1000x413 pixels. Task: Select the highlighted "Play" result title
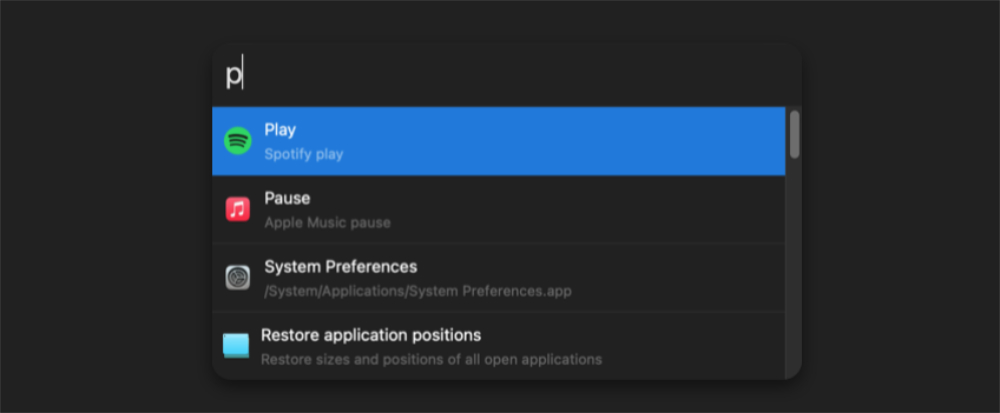click(x=280, y=130)
